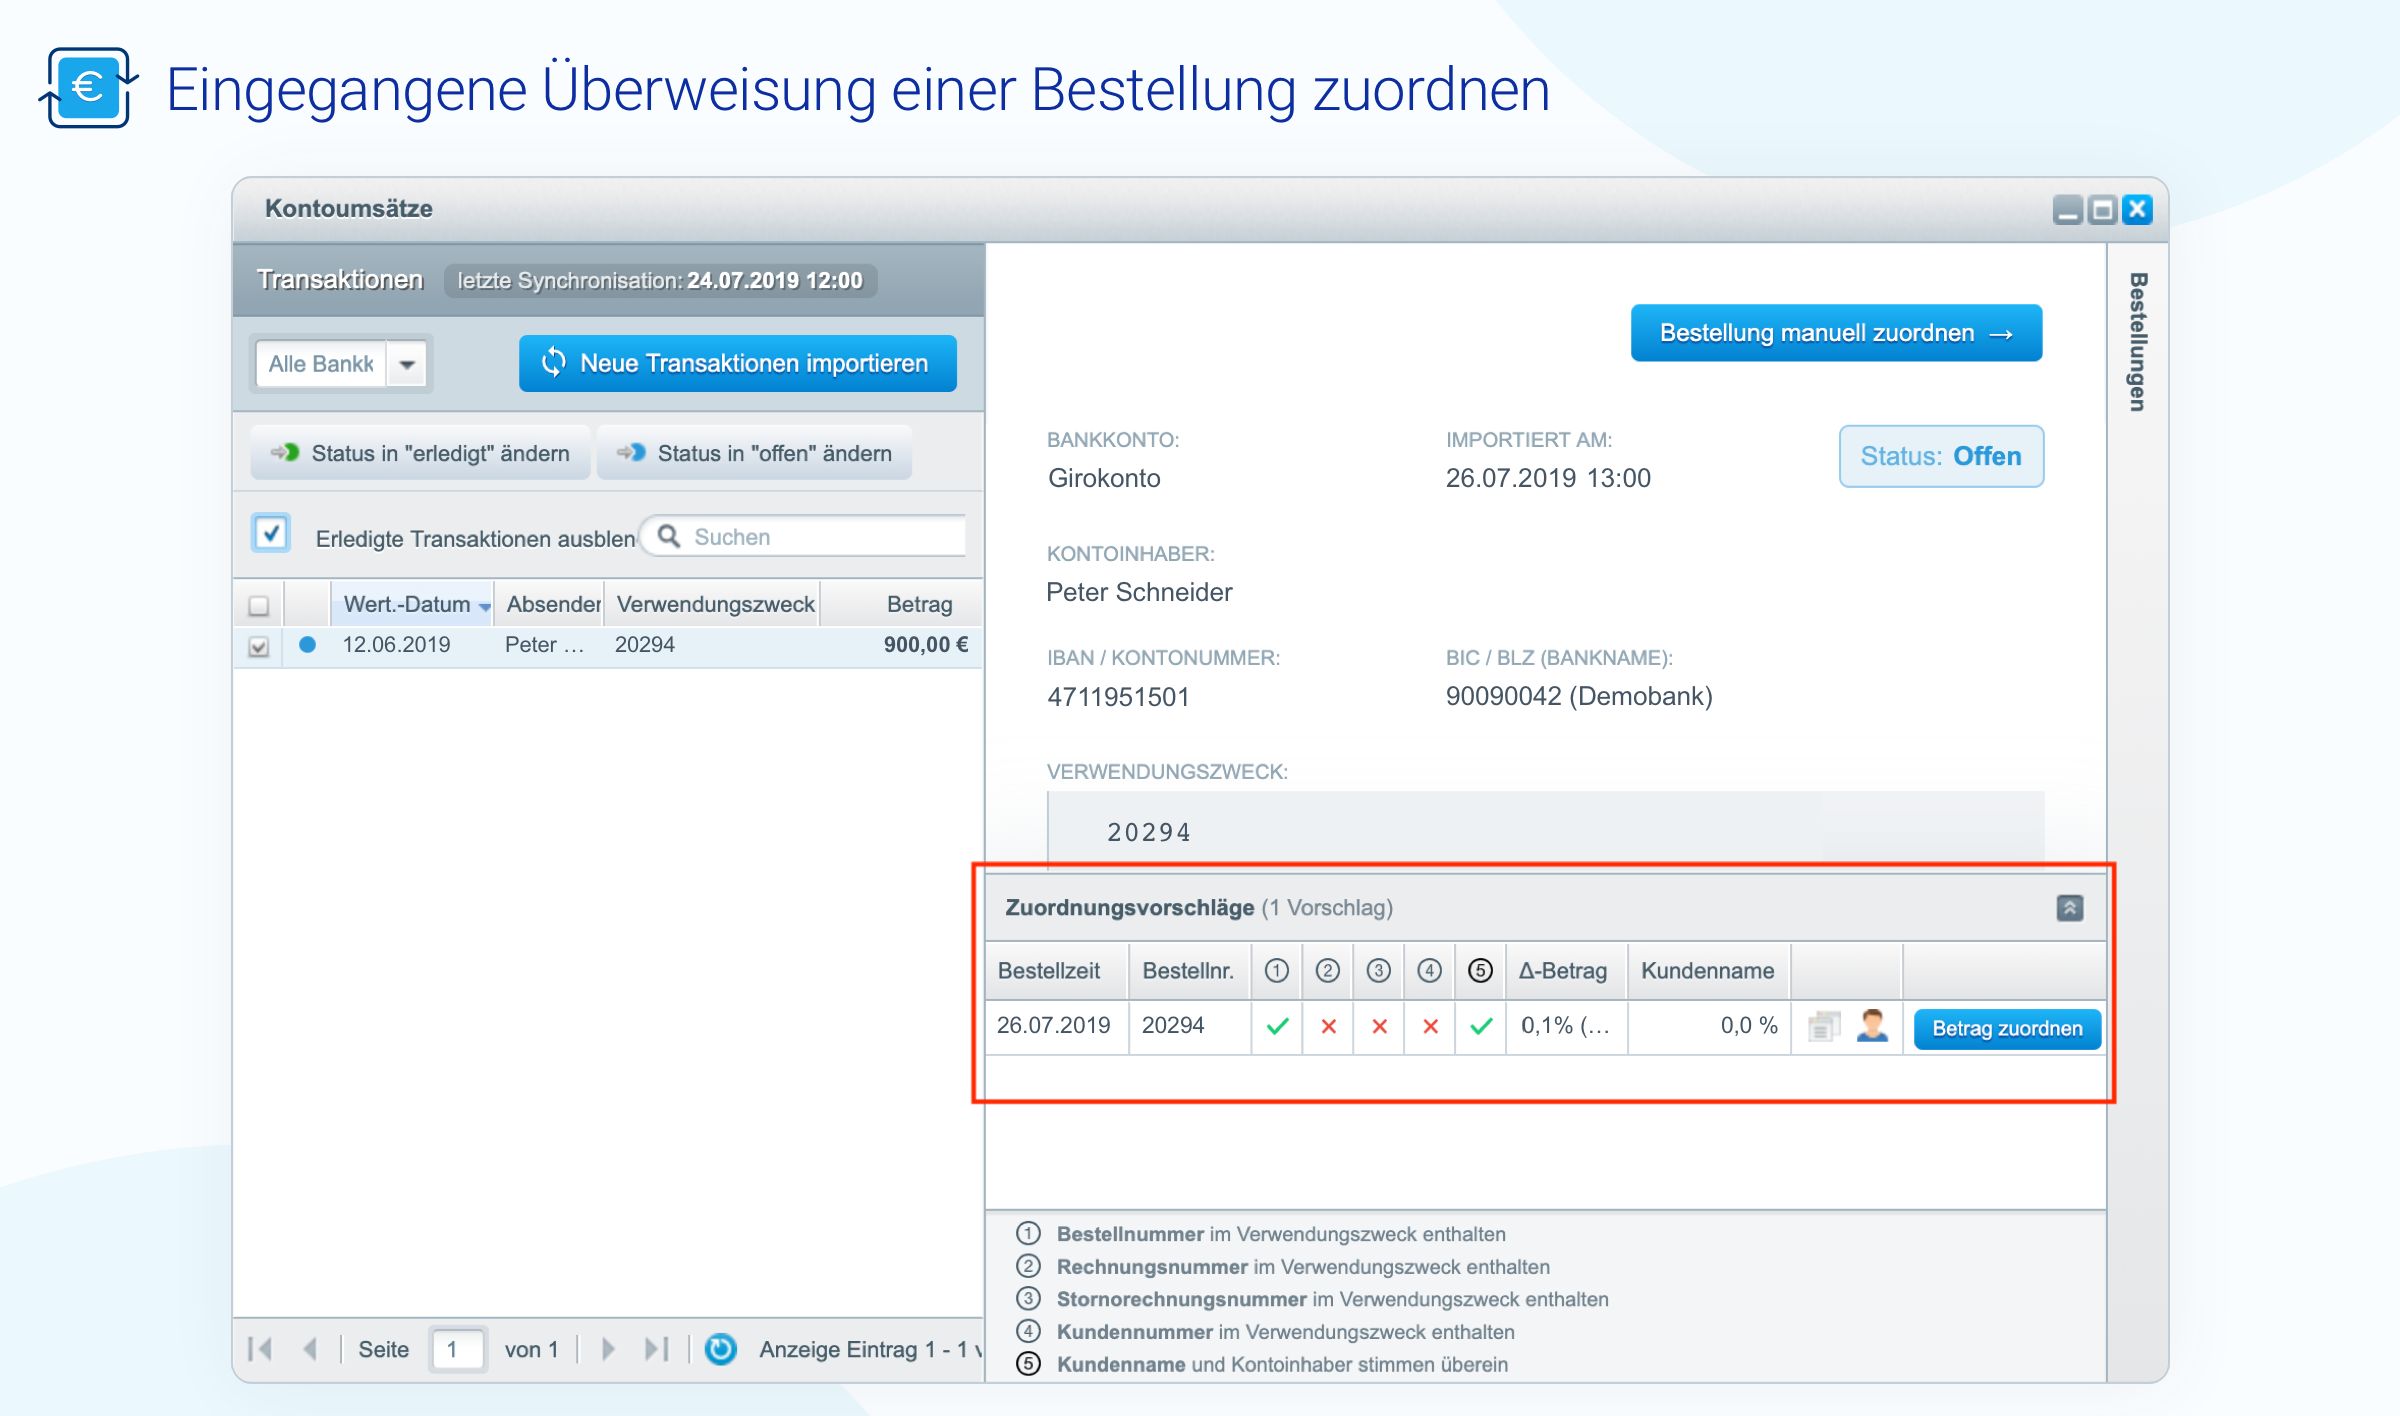Click Bestellnr. 20294 in suggestion row

click(x=1173, y=1025)
